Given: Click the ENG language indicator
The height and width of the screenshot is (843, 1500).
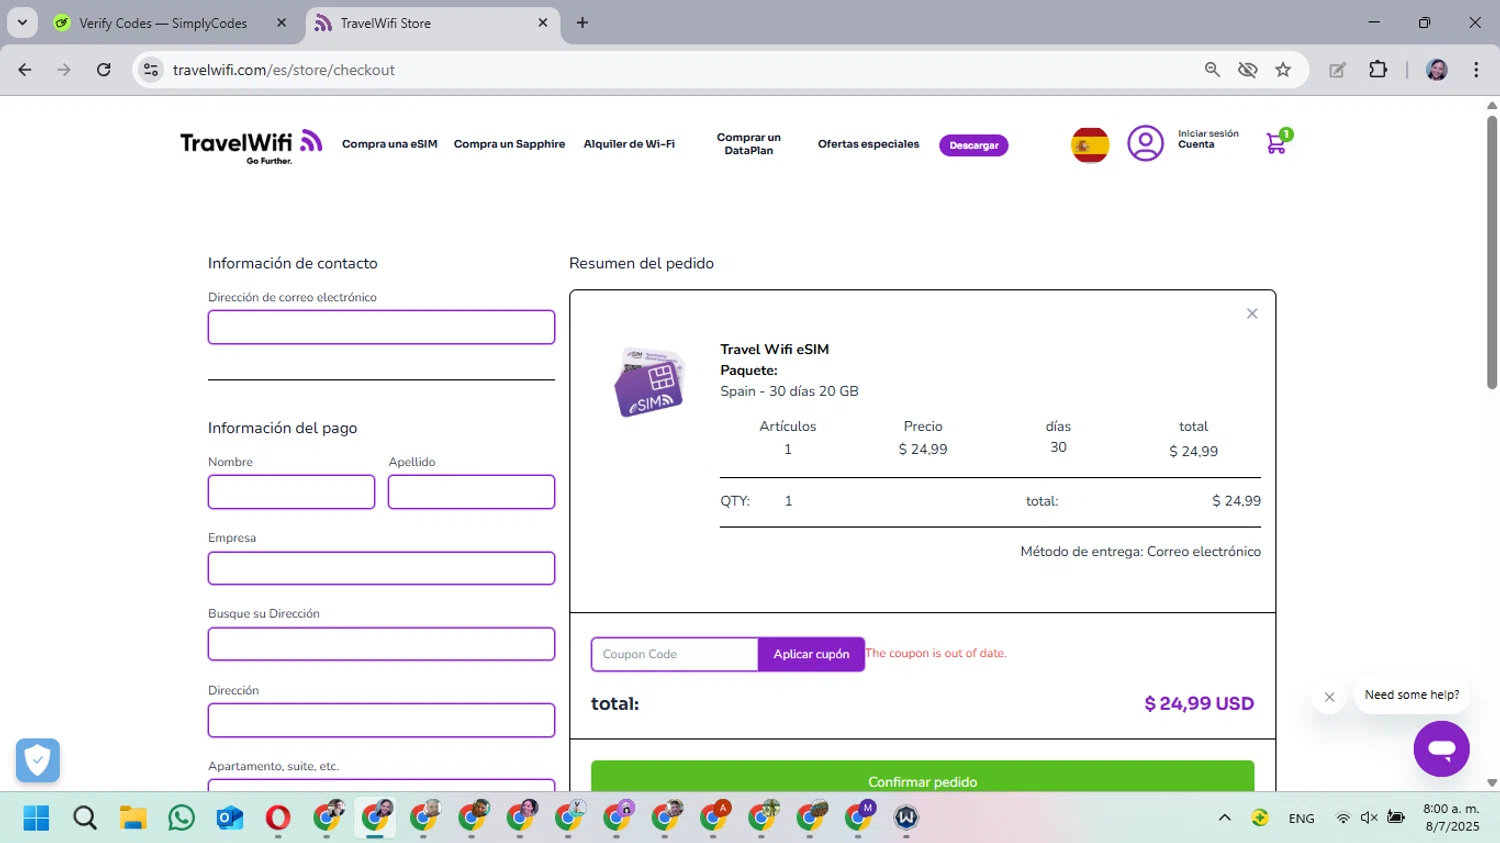Looking at the screenshot, I should point(1301,818).
